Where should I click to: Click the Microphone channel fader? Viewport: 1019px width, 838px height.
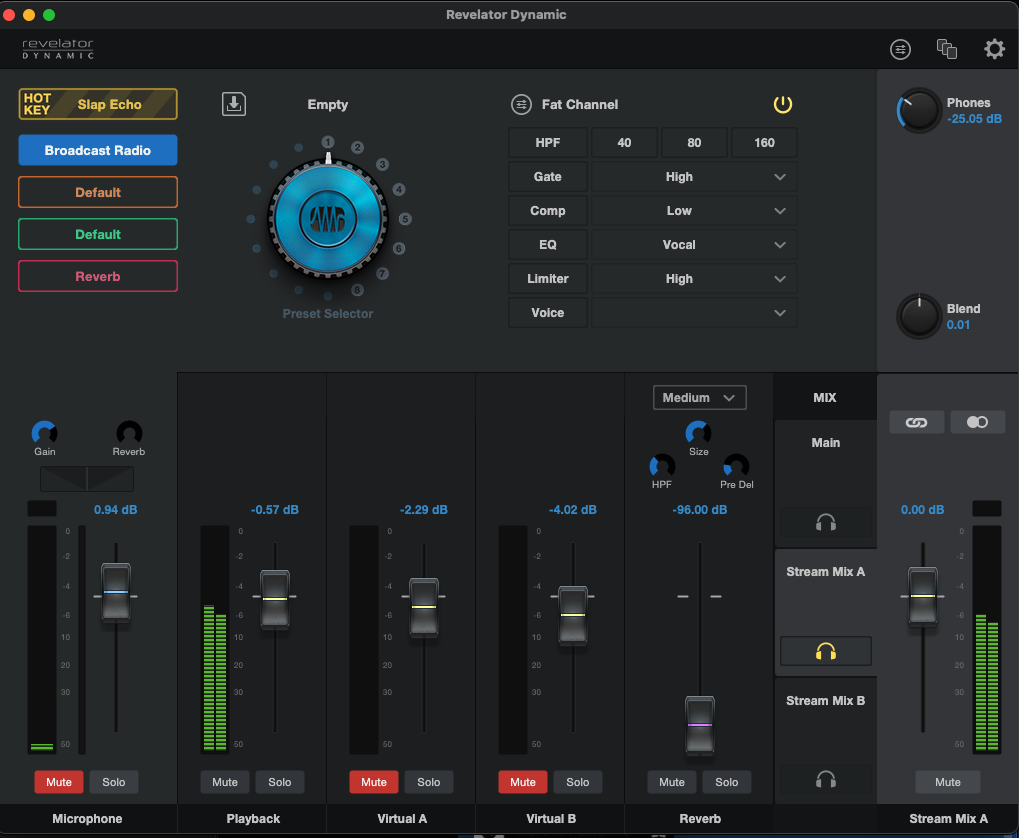tap(116, 592)
